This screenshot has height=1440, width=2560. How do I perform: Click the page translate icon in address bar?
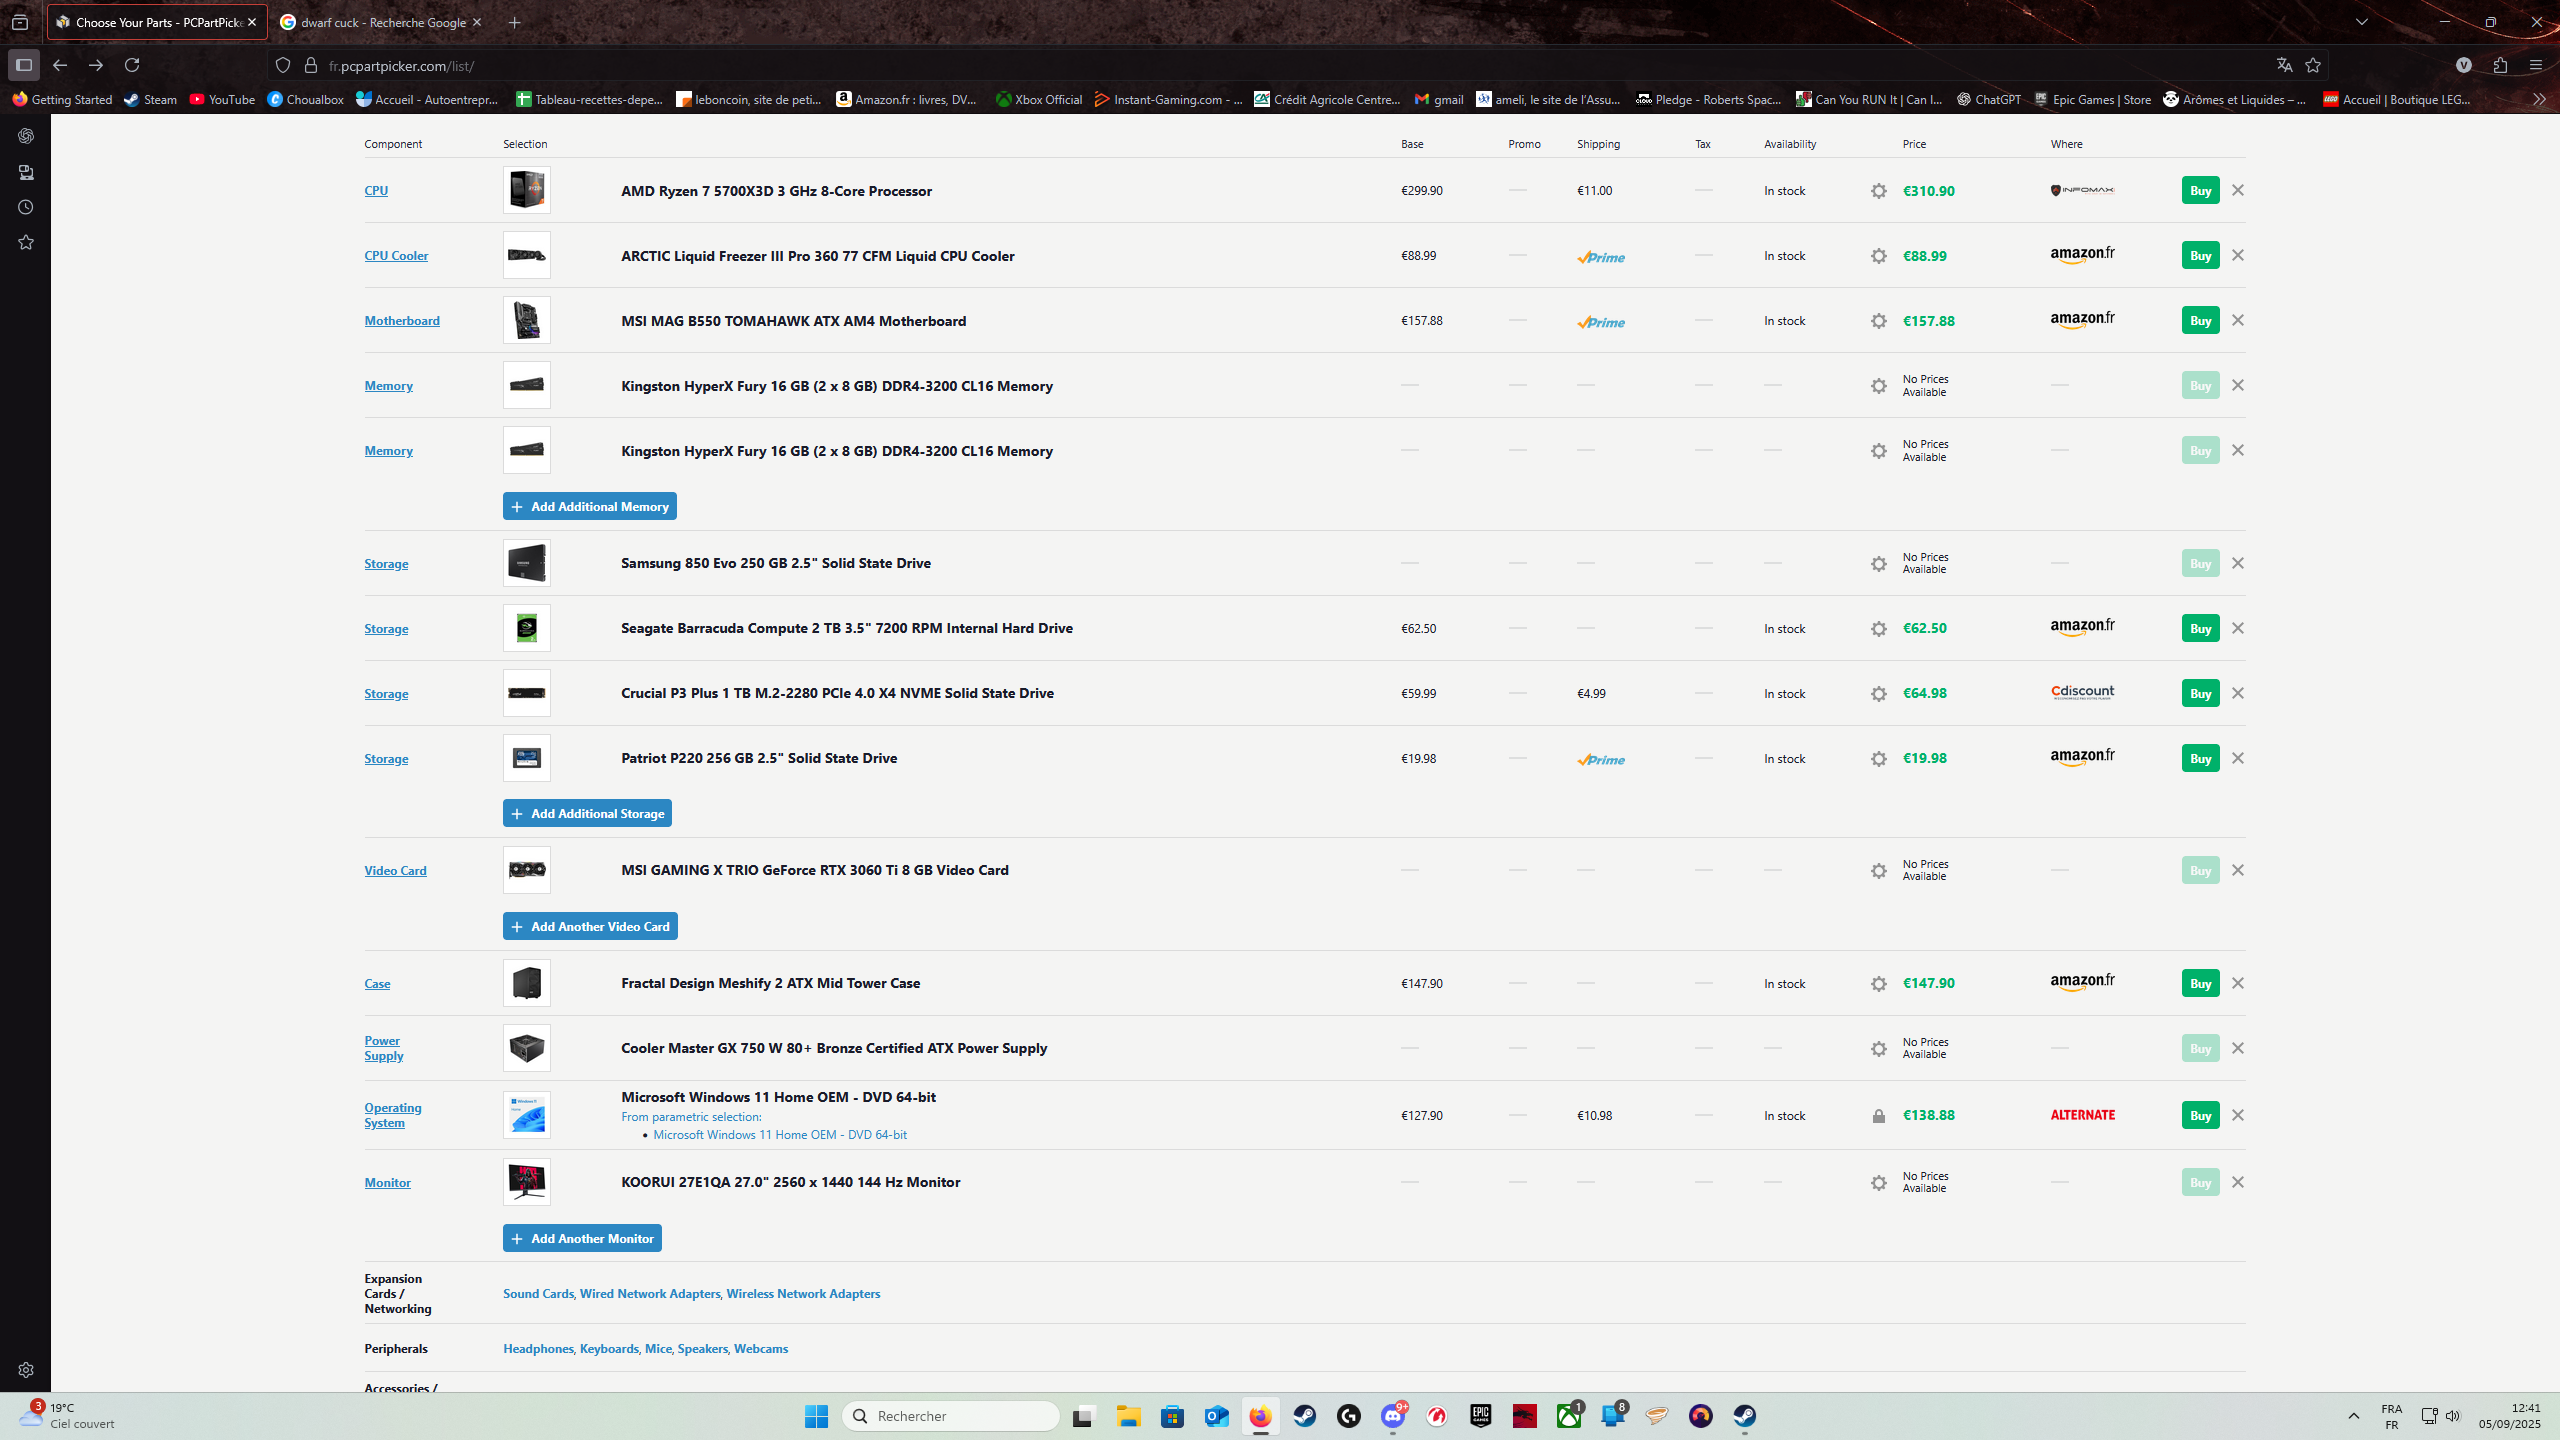2284,65
